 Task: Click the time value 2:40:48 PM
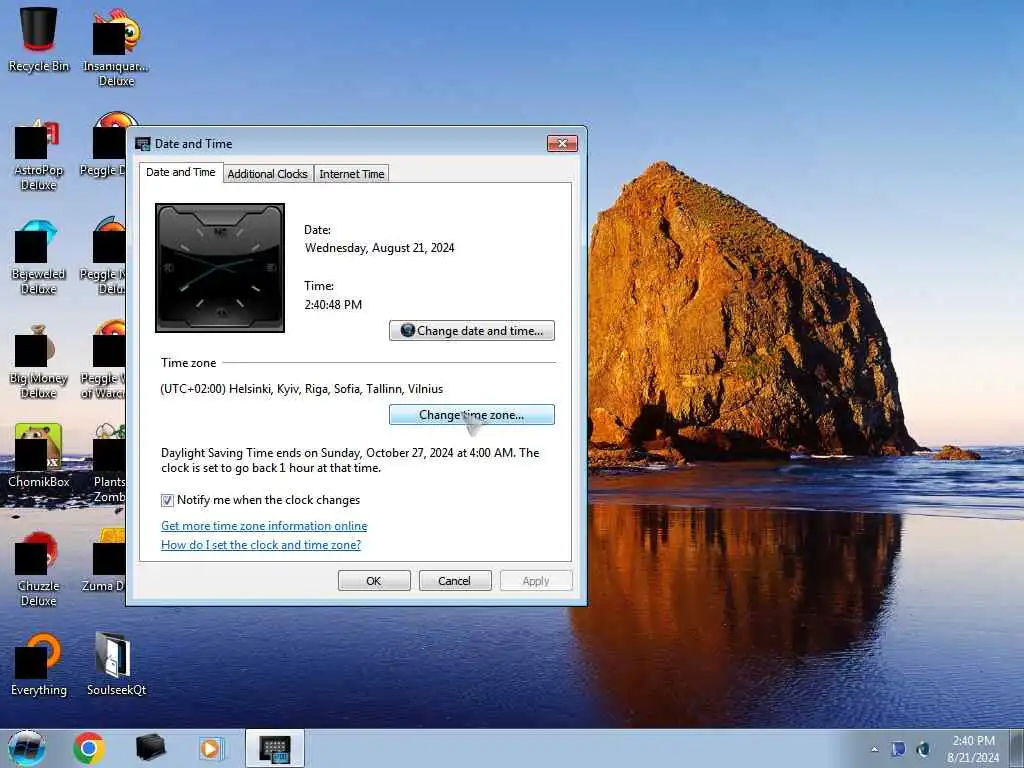[x=333, y=304]
